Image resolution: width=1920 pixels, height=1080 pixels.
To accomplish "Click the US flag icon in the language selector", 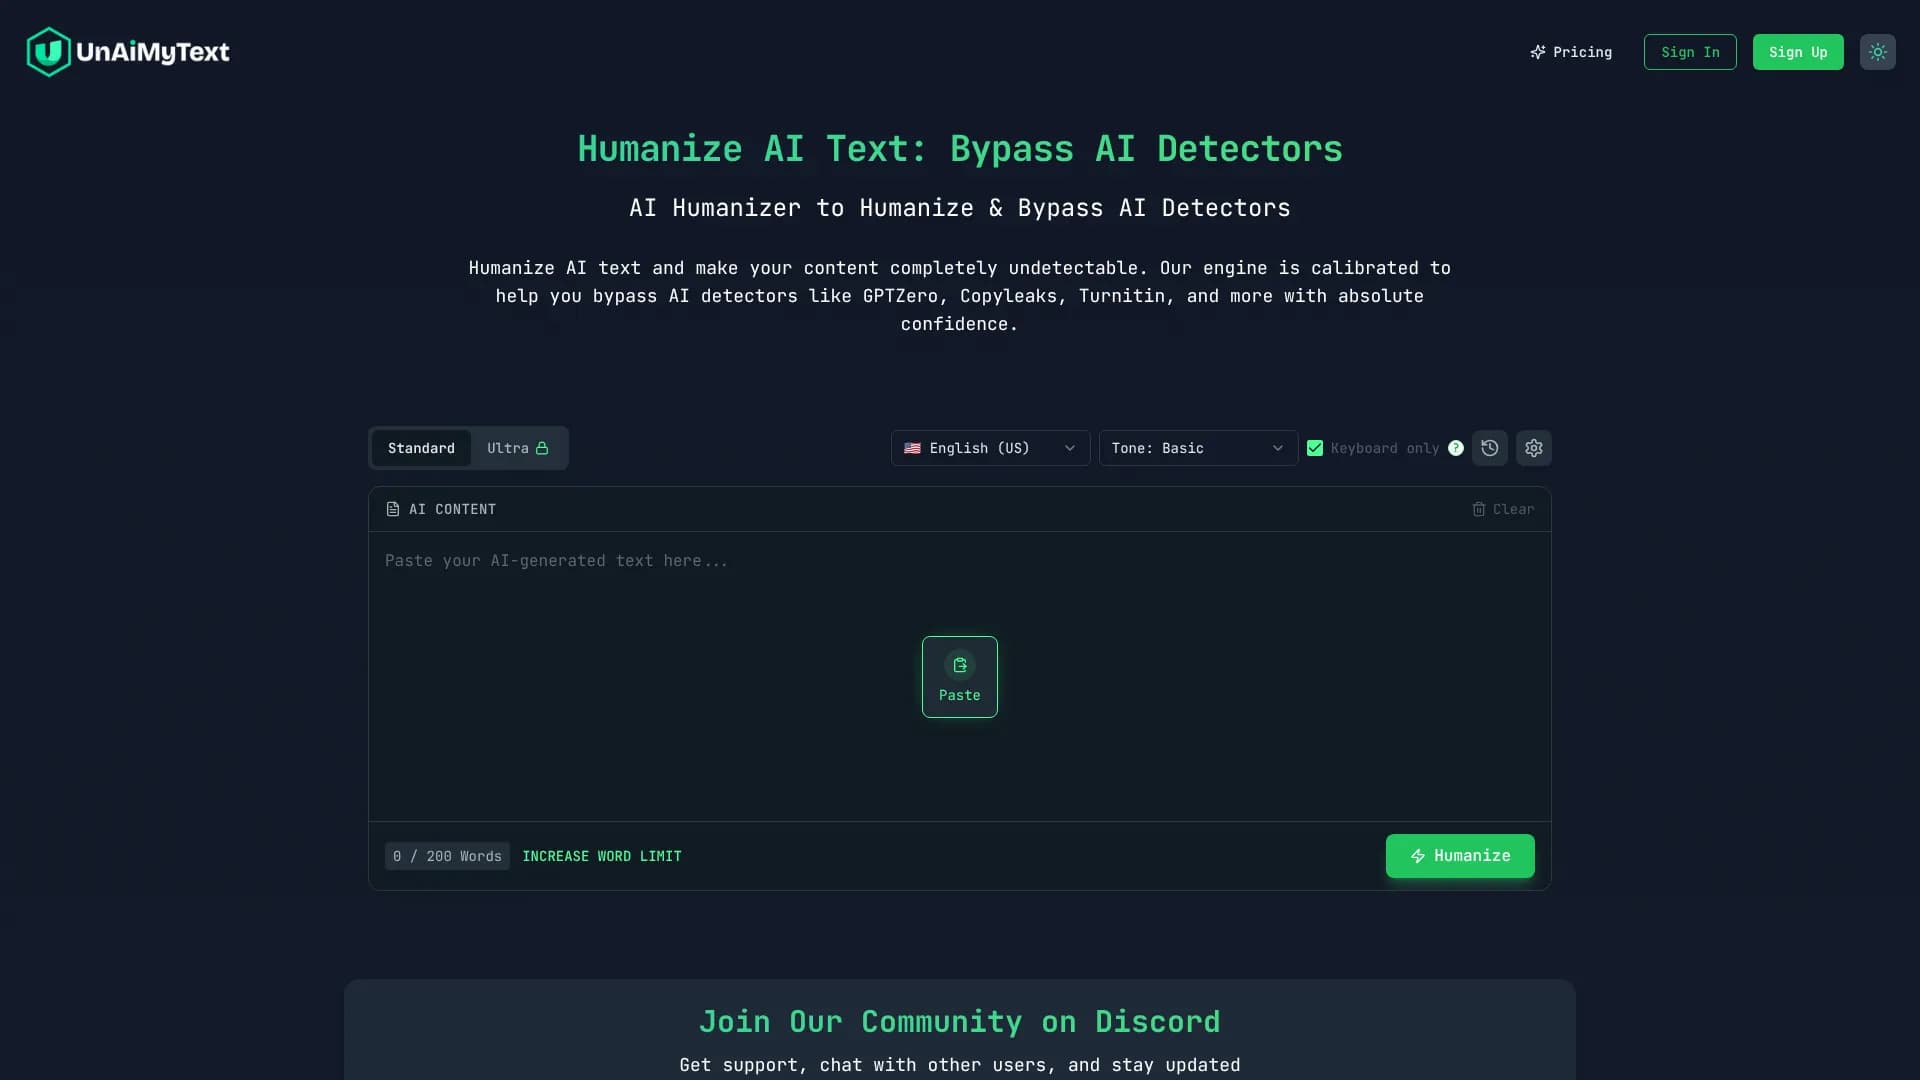I will 913,448.
